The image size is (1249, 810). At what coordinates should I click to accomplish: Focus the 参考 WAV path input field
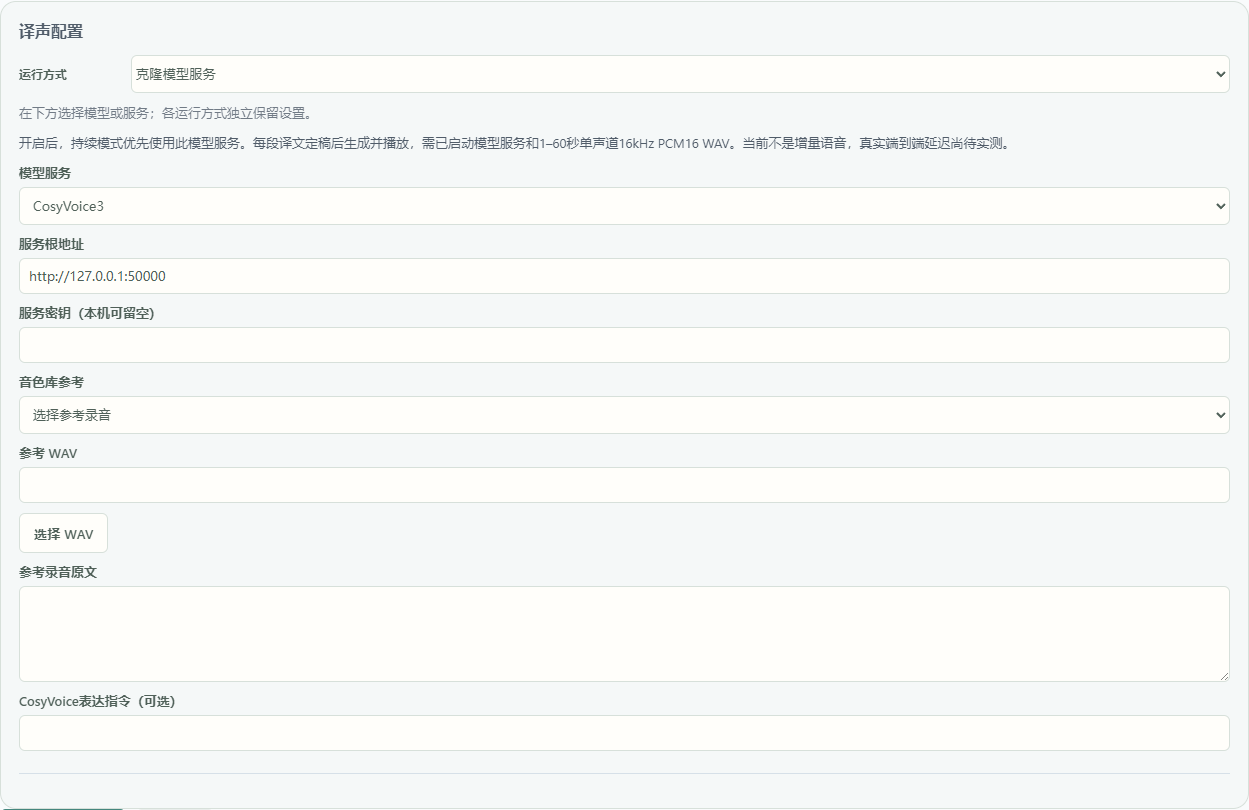624,485
